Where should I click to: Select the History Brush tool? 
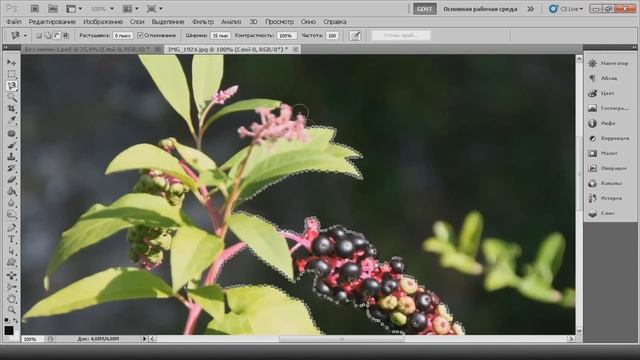(11, 168)
